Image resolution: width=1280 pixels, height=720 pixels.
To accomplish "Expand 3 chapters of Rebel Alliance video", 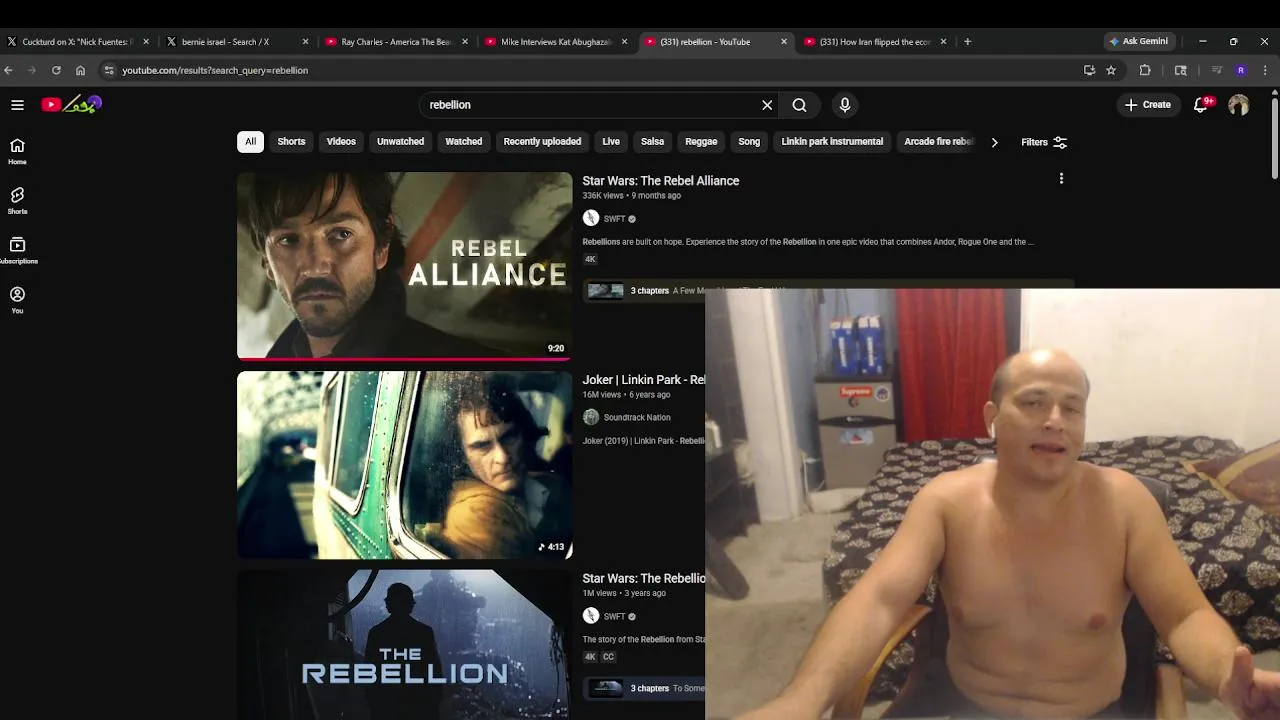I will tap(644, 291).
